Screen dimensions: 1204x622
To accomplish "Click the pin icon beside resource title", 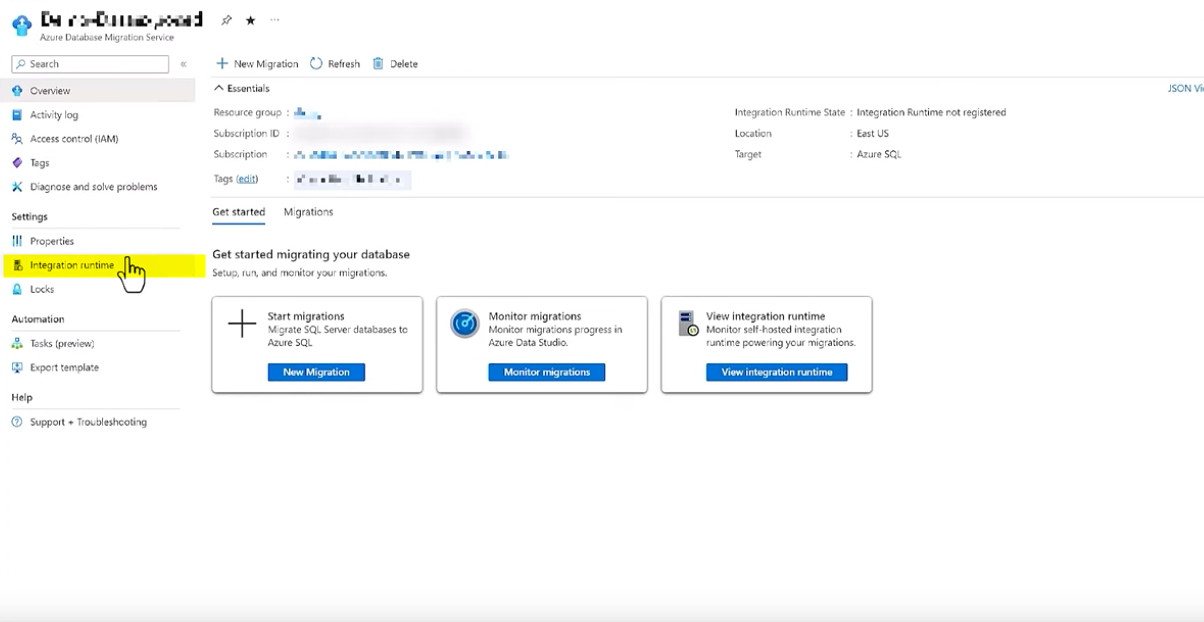I will pos(227,20).
